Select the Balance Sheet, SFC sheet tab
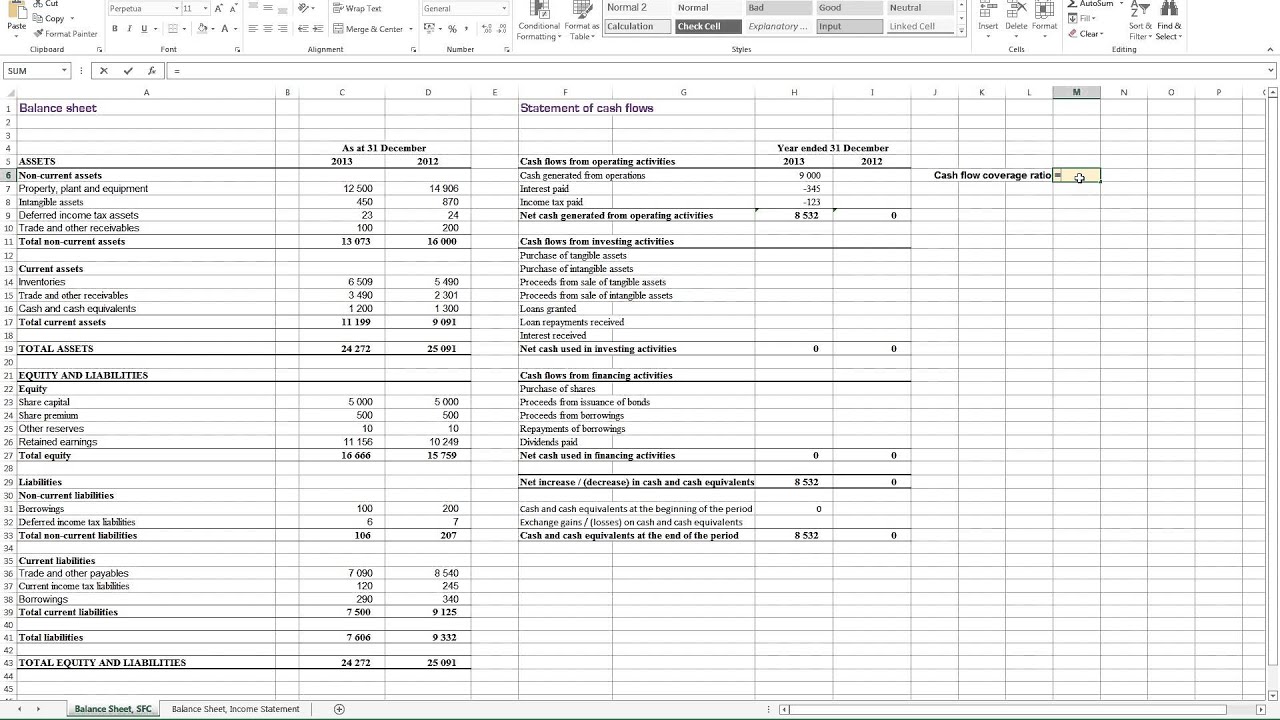This screenshot has height=720, width=1280. [113, 709]
